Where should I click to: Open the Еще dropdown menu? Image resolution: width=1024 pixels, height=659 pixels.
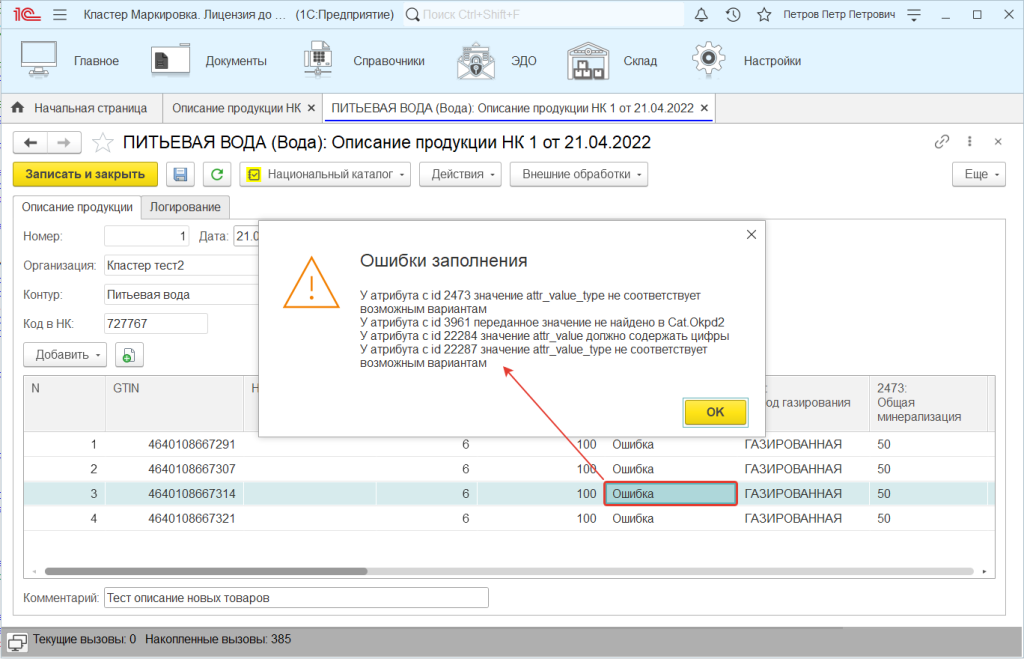point(979,174)
